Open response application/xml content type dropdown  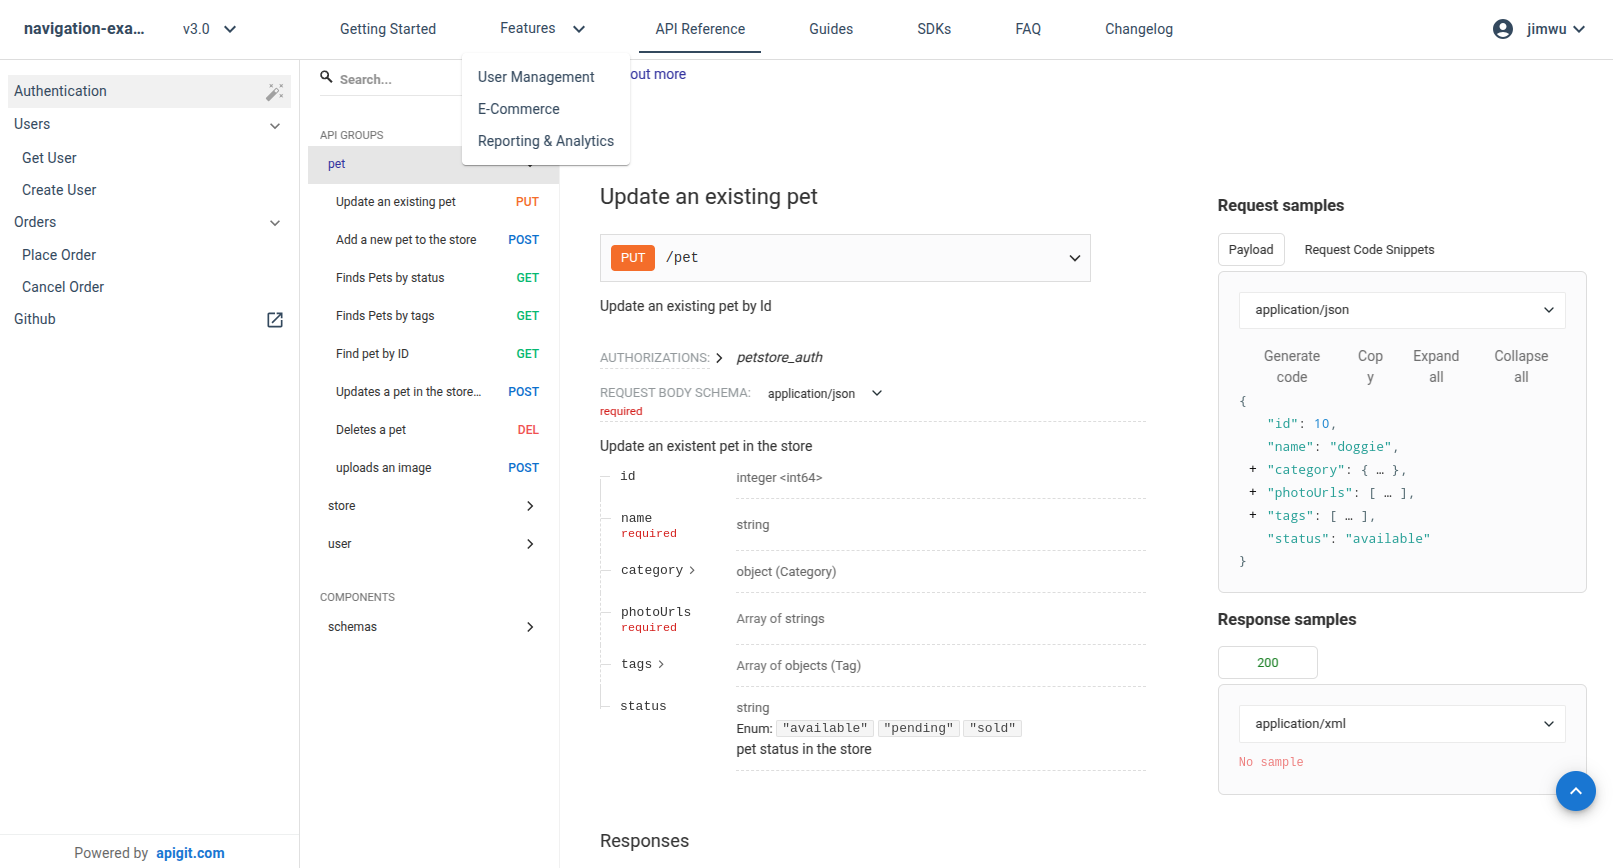(1402, 724)
